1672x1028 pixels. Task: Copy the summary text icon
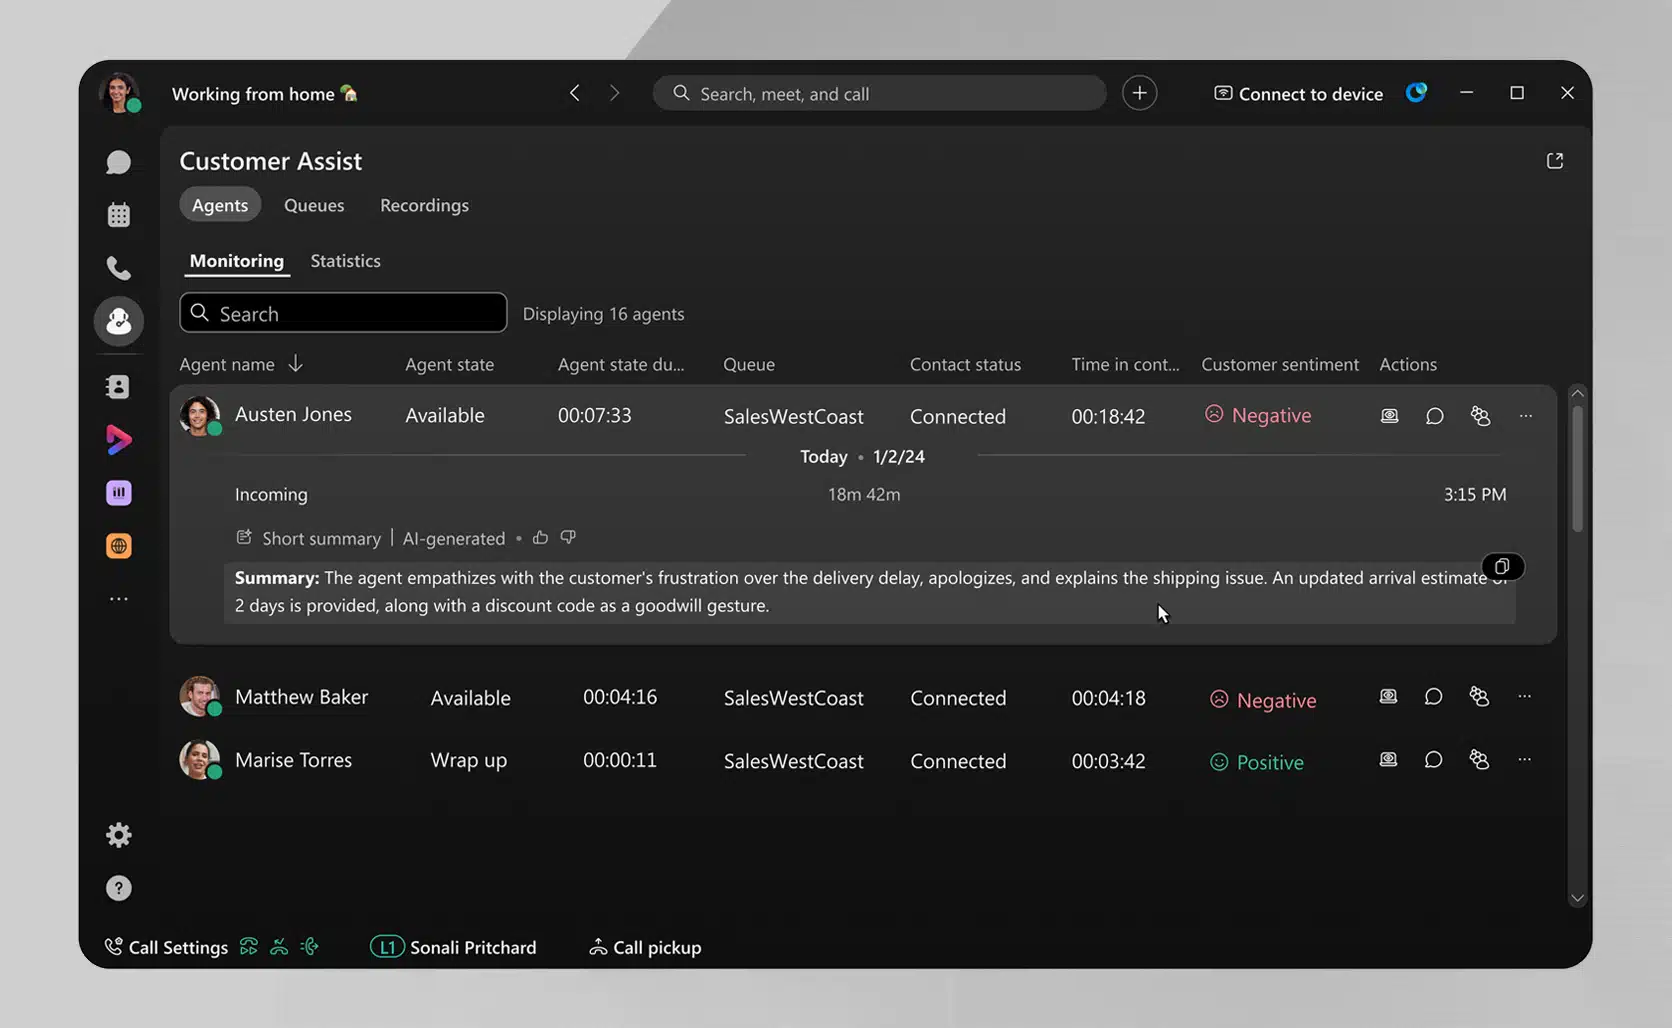click(x=1502, y=567)
